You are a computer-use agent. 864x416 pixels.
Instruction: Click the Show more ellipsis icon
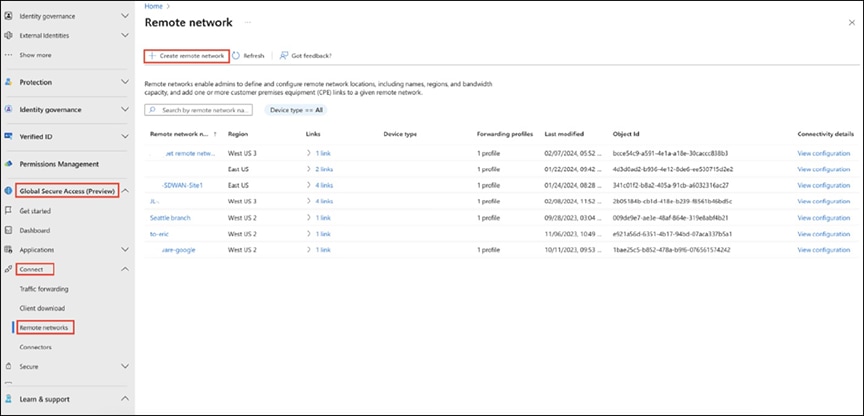[x=8, y=55]
